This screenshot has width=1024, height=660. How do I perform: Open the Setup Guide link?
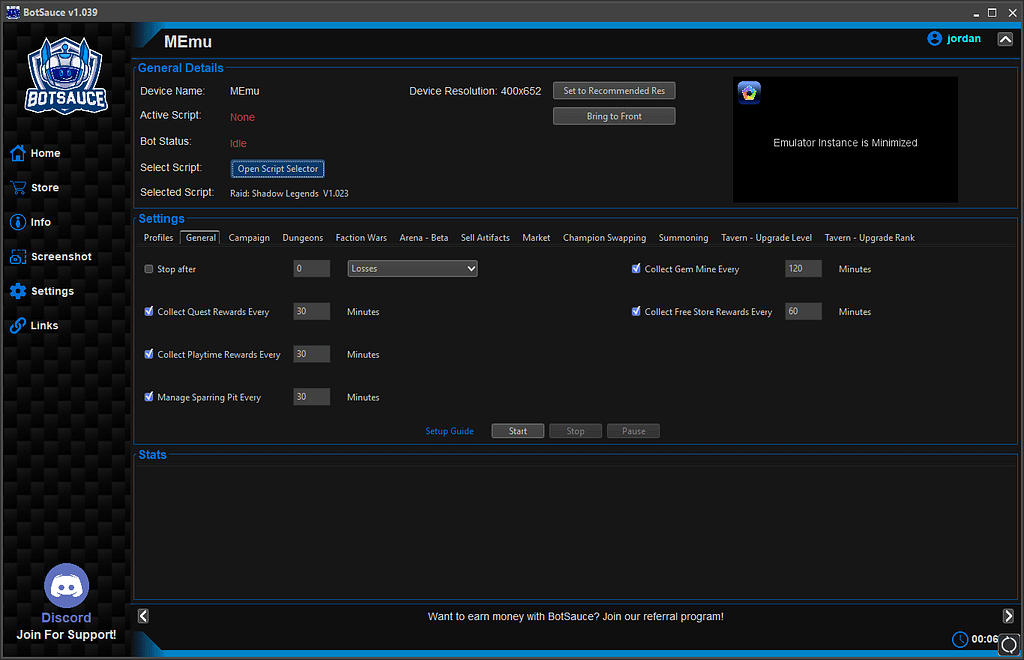point(449,430)
